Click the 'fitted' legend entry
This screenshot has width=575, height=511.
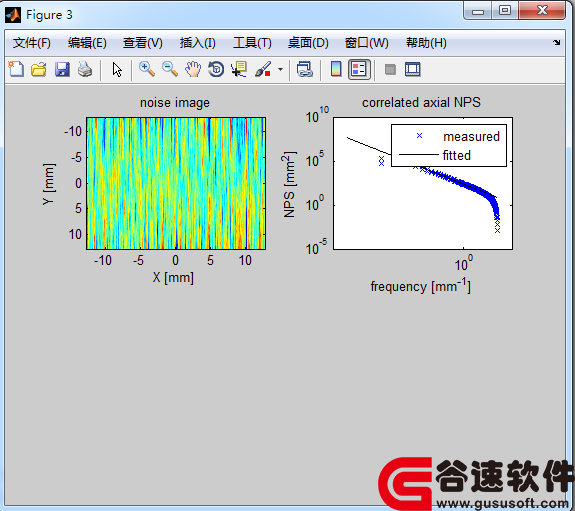click(x=457, y=155)
